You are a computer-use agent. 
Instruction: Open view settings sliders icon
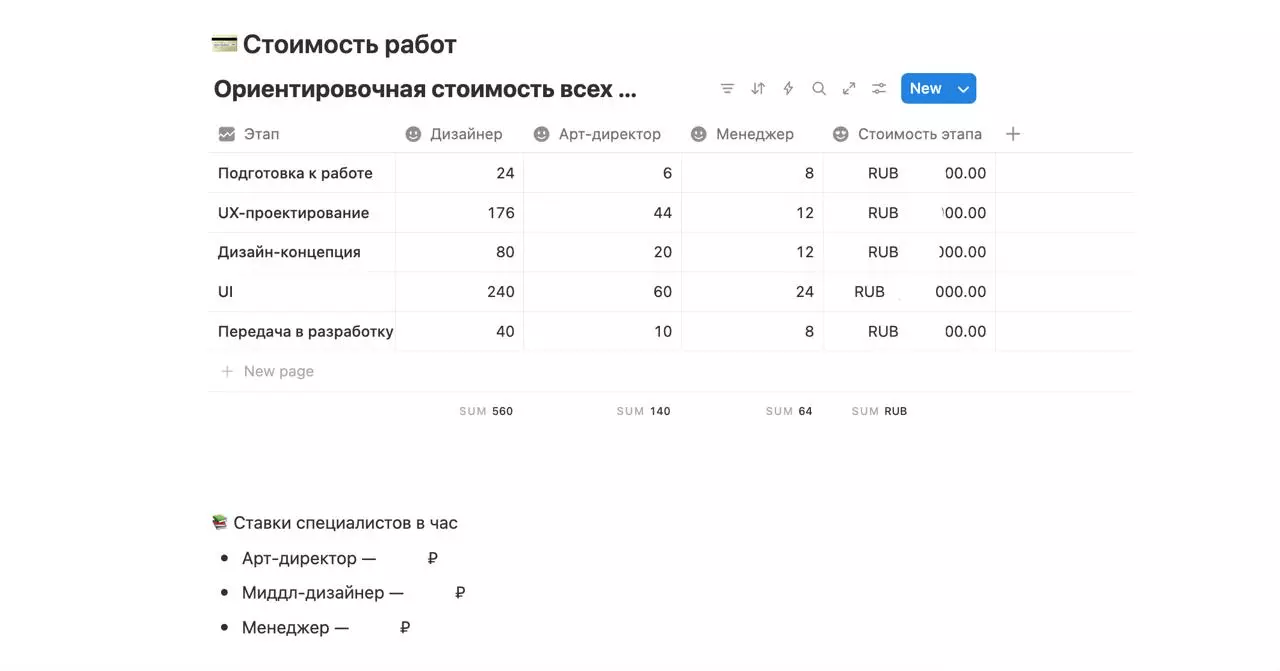pos(879,88)
